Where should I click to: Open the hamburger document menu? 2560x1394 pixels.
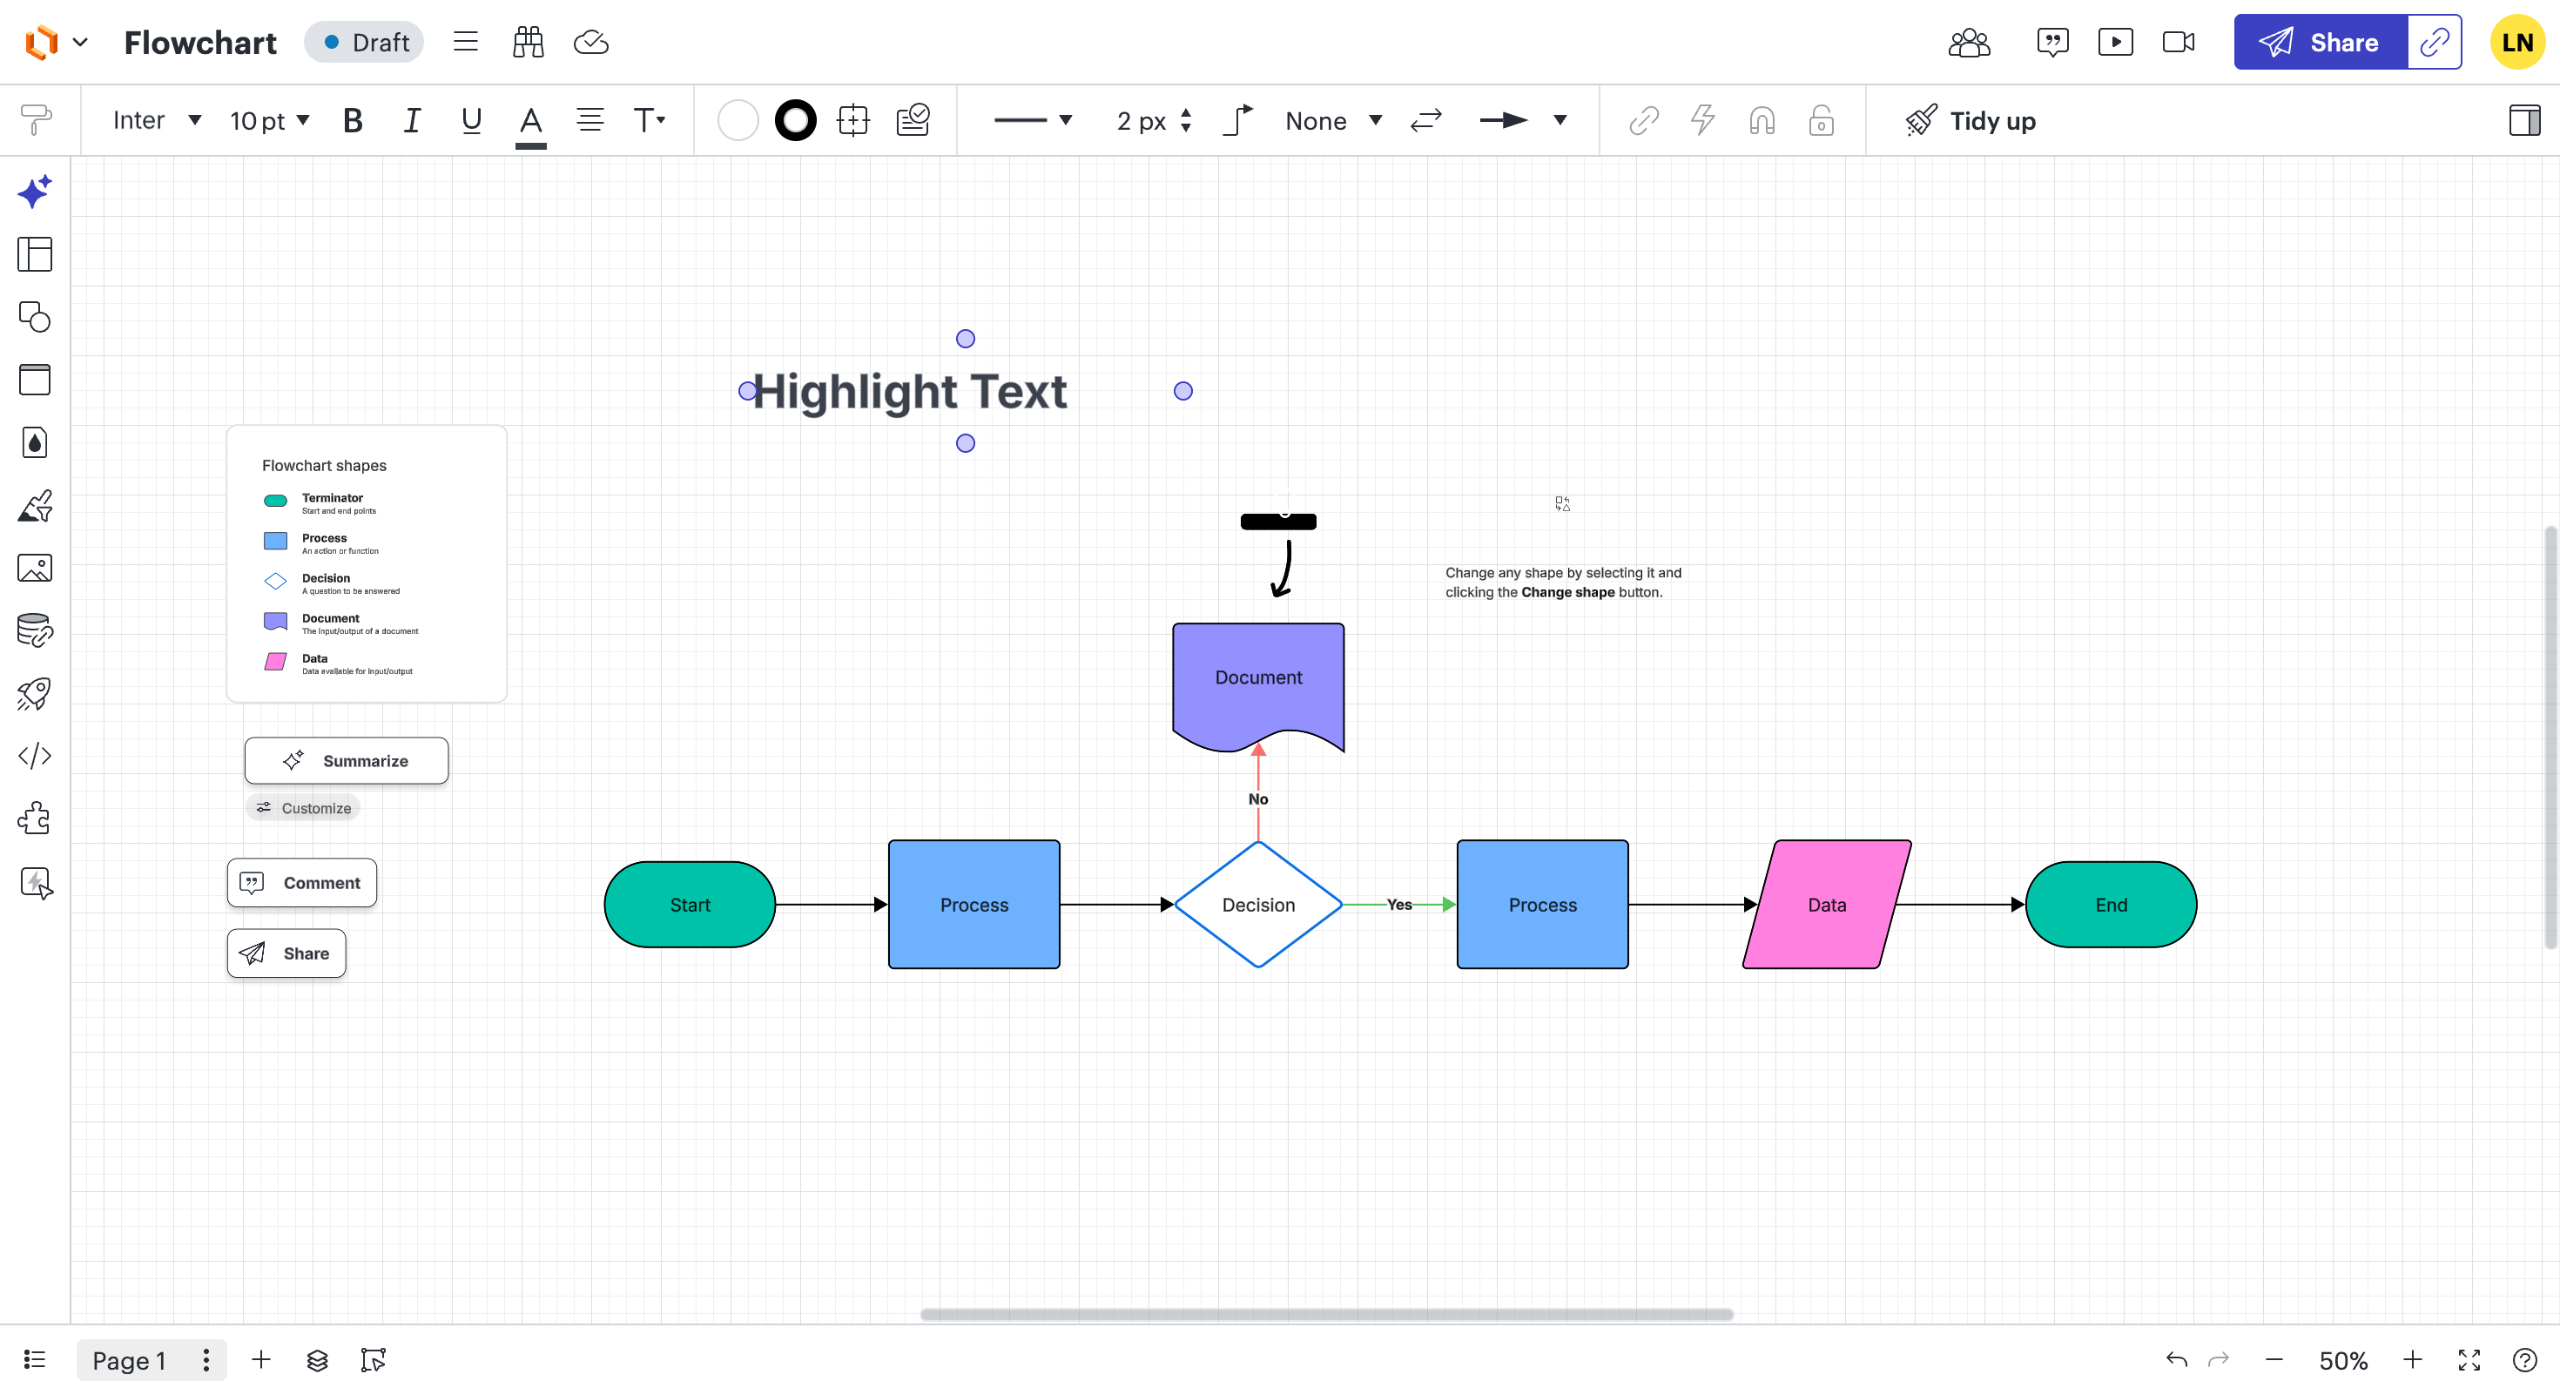pyautogui.click(x=465, y=42)
